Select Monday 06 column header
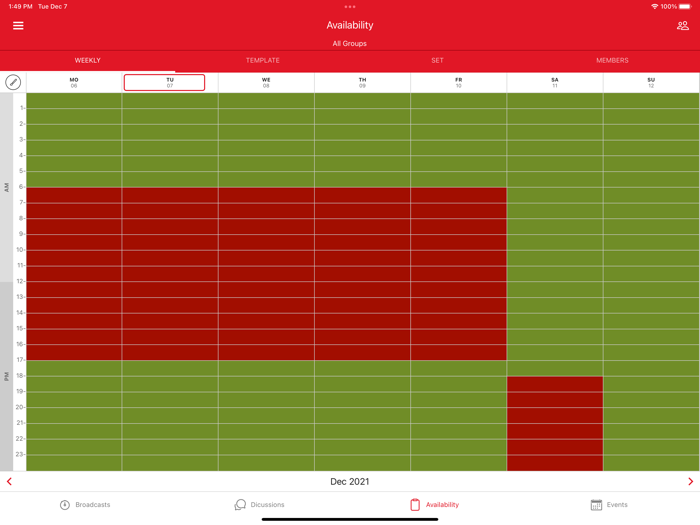This screenshot has width=700, height=525. point(74,83)
